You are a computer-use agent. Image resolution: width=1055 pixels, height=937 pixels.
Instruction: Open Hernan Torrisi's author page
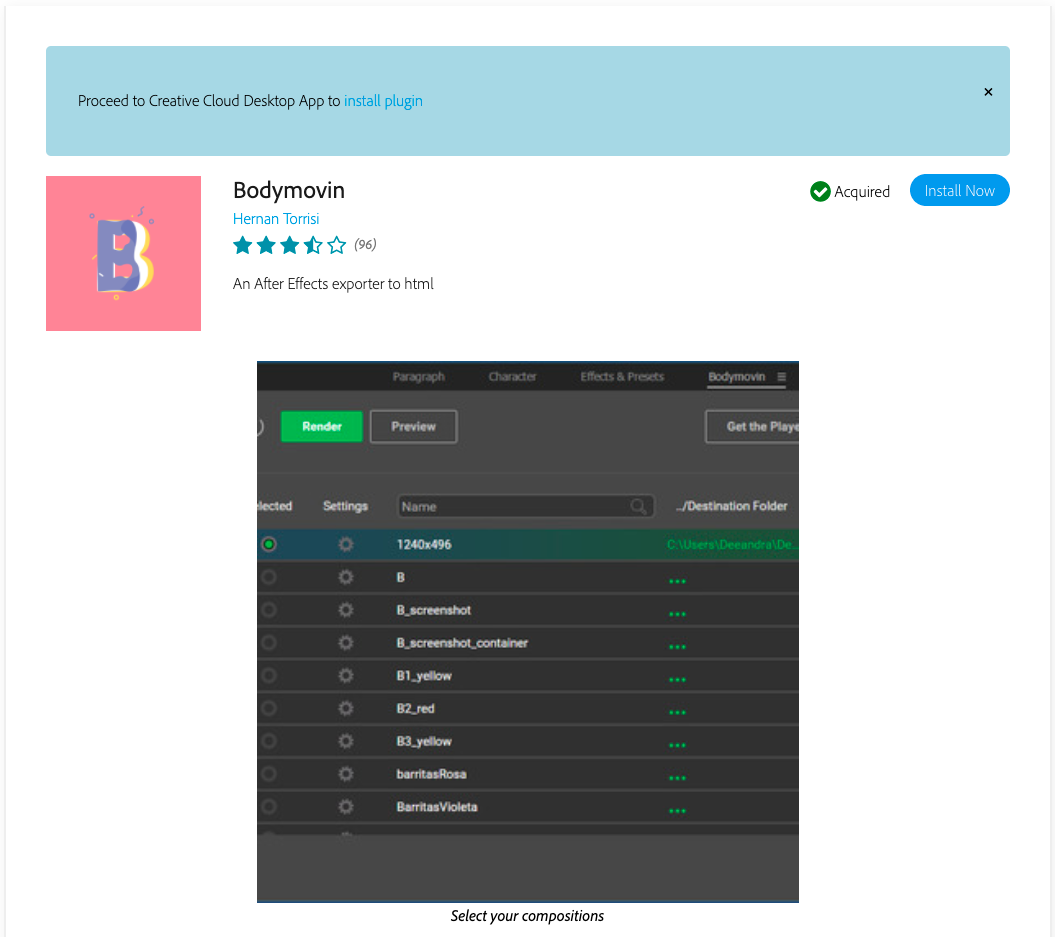tap(276, 219)
